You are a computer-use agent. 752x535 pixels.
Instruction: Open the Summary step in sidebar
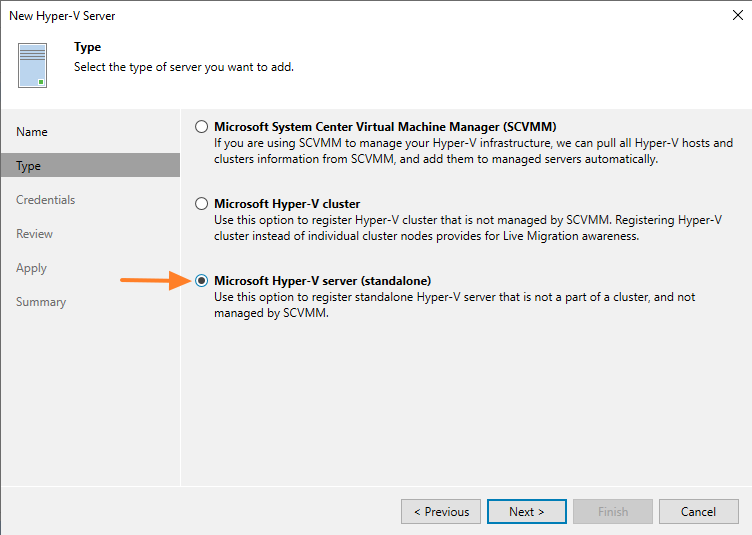pos(41,302)
